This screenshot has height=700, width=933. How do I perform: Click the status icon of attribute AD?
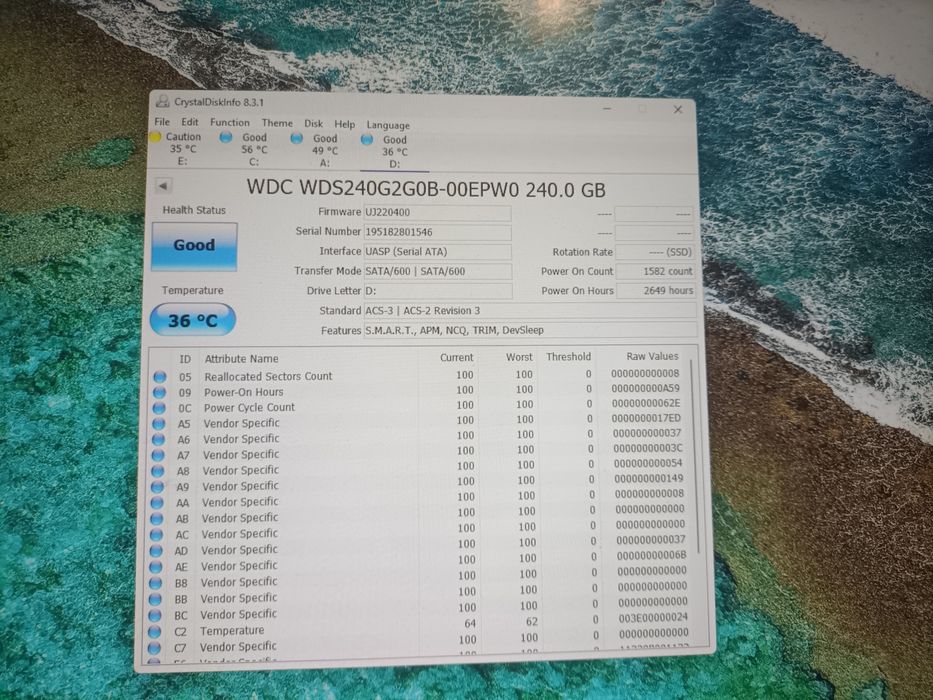click(156, 551)
